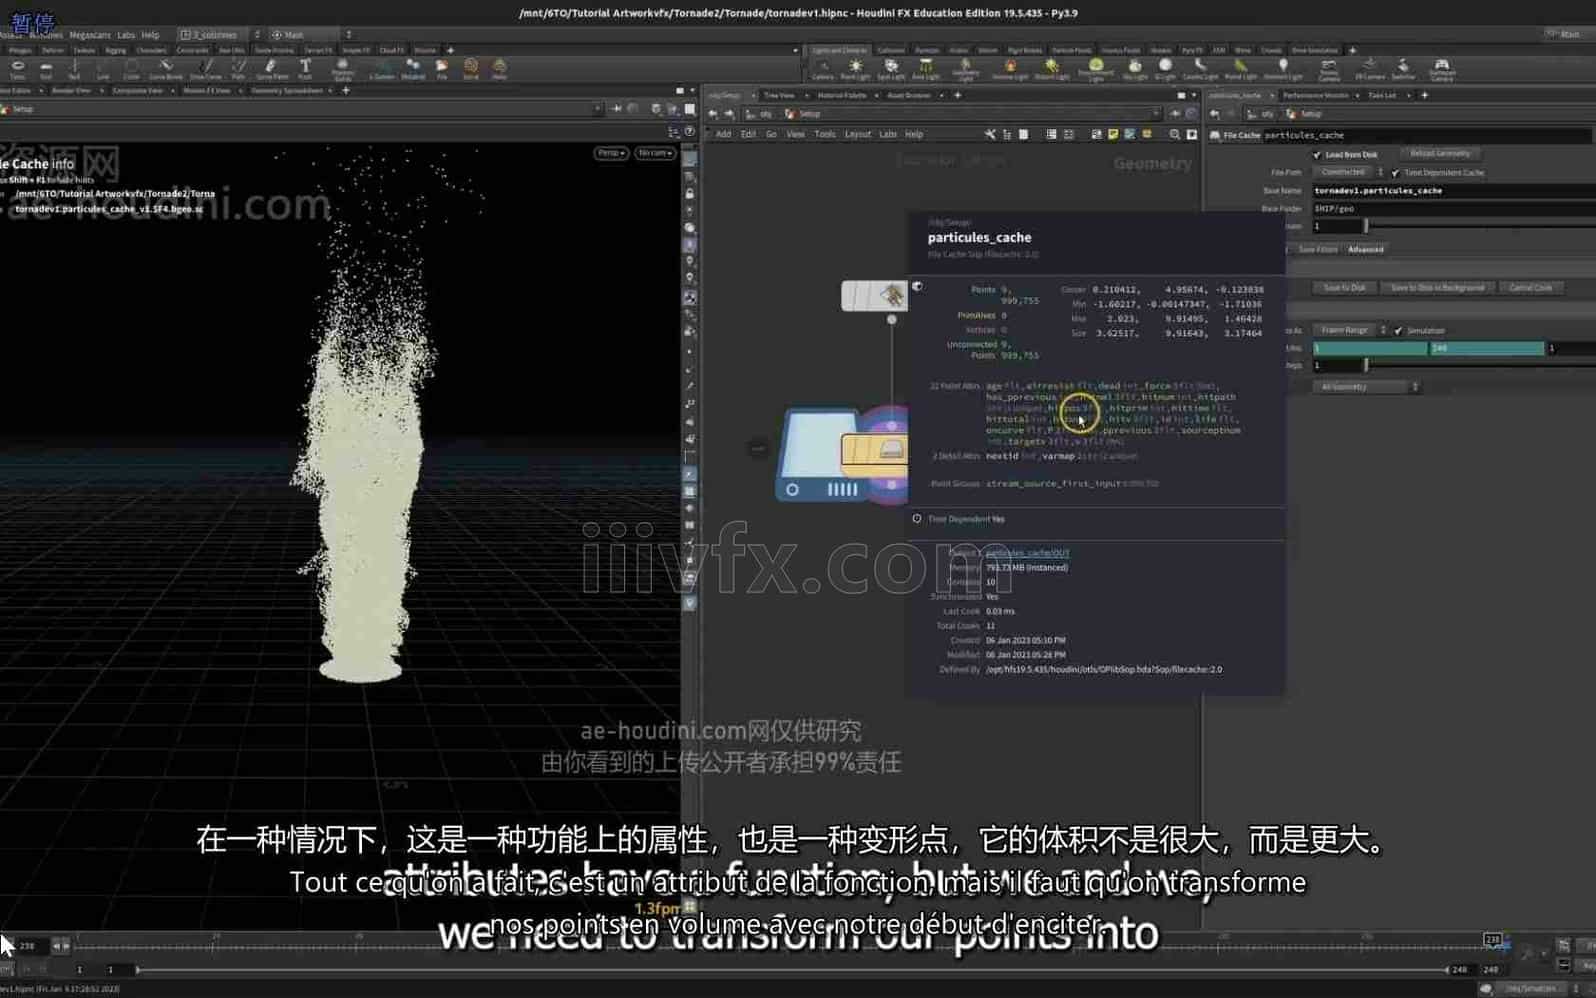Click the Save to Disk button
Viewport: 1596px width, 998px height.
click(x=1344, y=288)
